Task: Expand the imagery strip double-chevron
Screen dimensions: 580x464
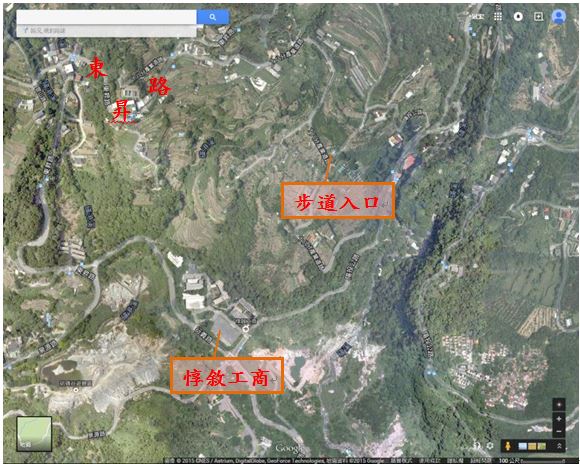Action: [x=559, y=446]
